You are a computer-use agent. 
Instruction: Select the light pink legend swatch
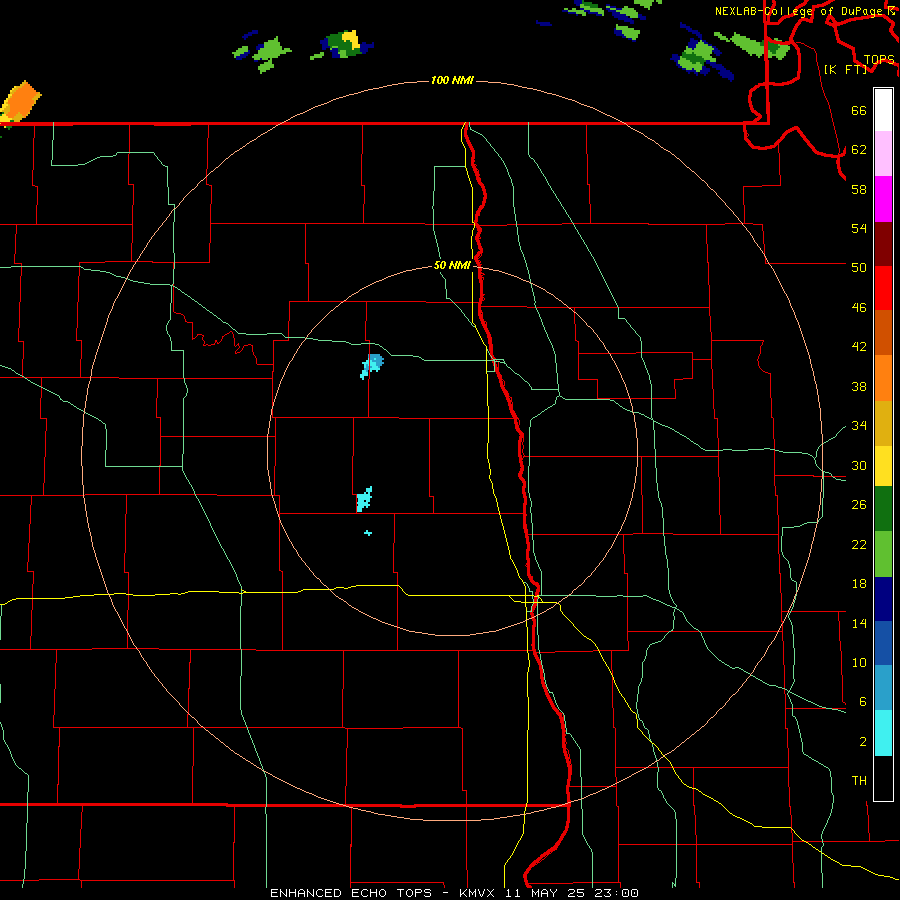(x=883, y=153)
